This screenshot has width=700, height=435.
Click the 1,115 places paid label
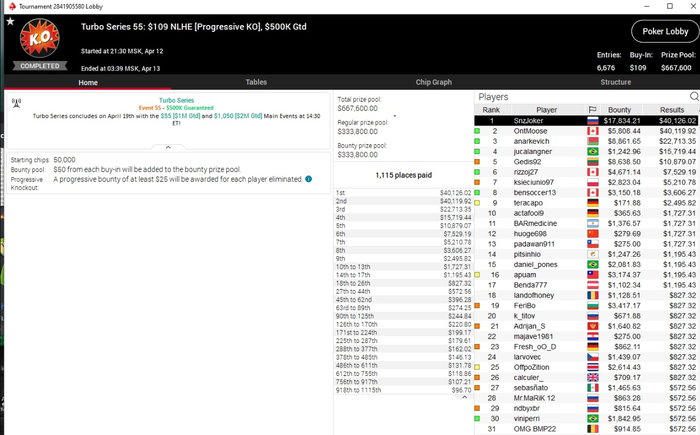[x=404, y=175]
